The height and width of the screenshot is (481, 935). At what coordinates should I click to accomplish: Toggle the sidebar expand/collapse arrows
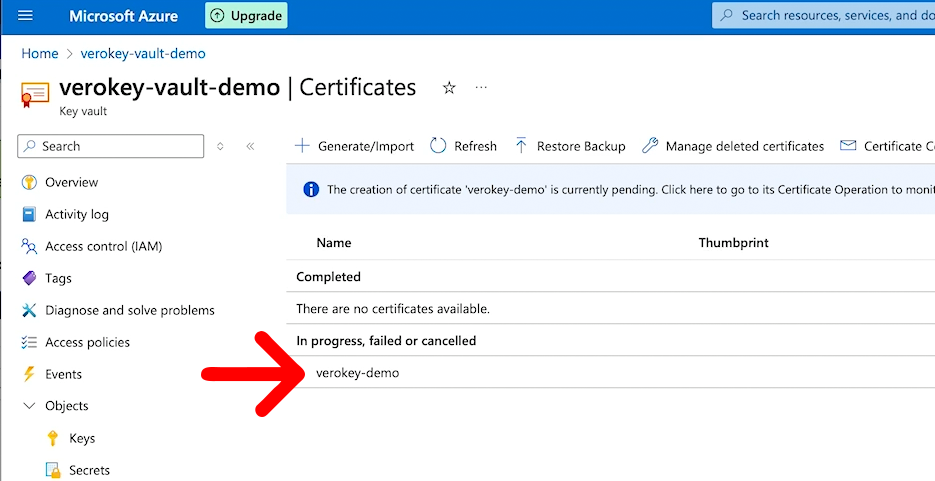pos(221,146)
